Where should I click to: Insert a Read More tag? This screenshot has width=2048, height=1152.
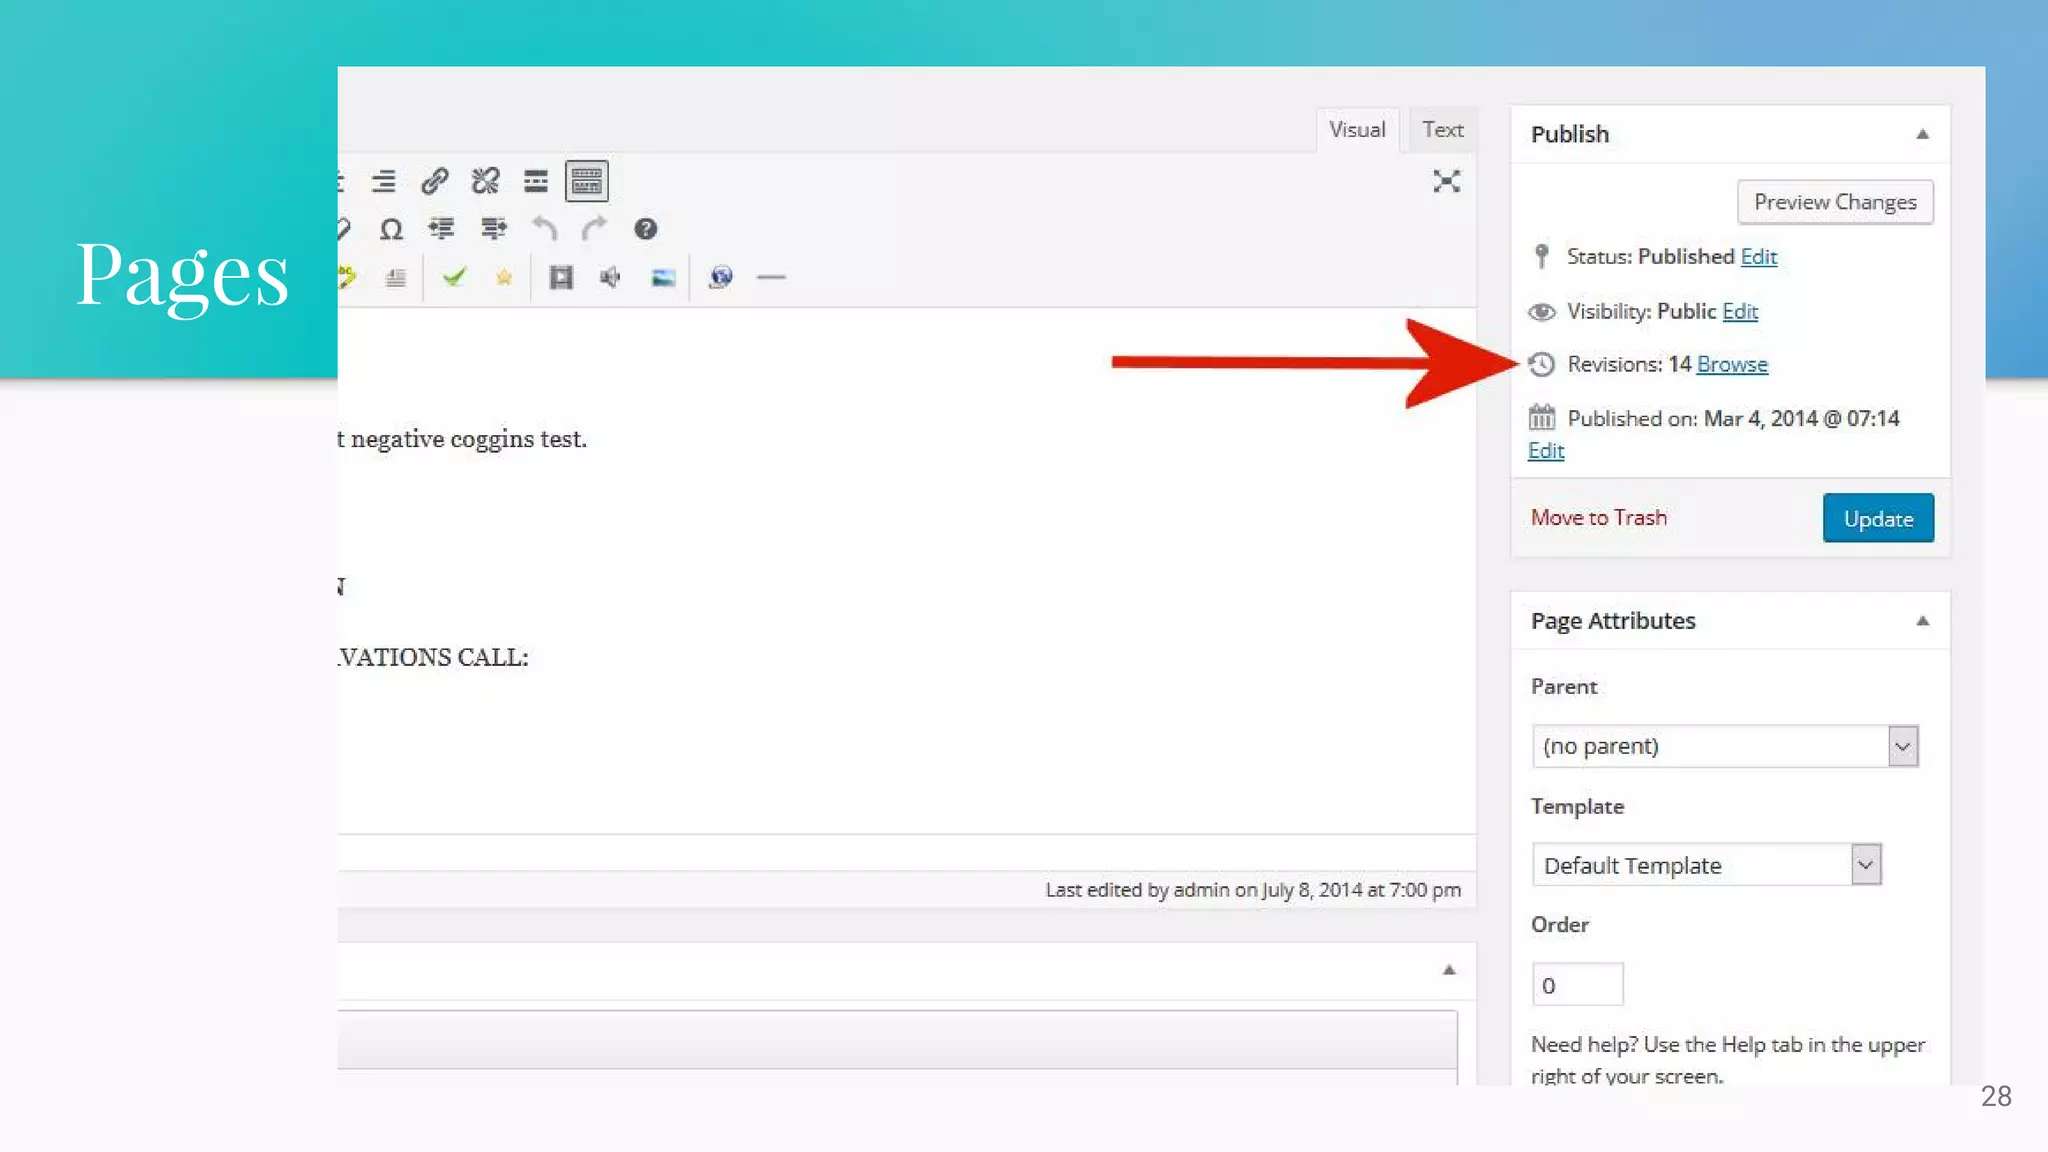coord(536,181)
